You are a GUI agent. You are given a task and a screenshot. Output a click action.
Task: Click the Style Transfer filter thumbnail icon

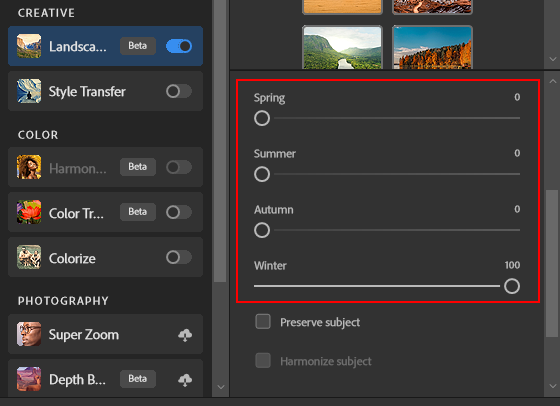click(29, 91)
